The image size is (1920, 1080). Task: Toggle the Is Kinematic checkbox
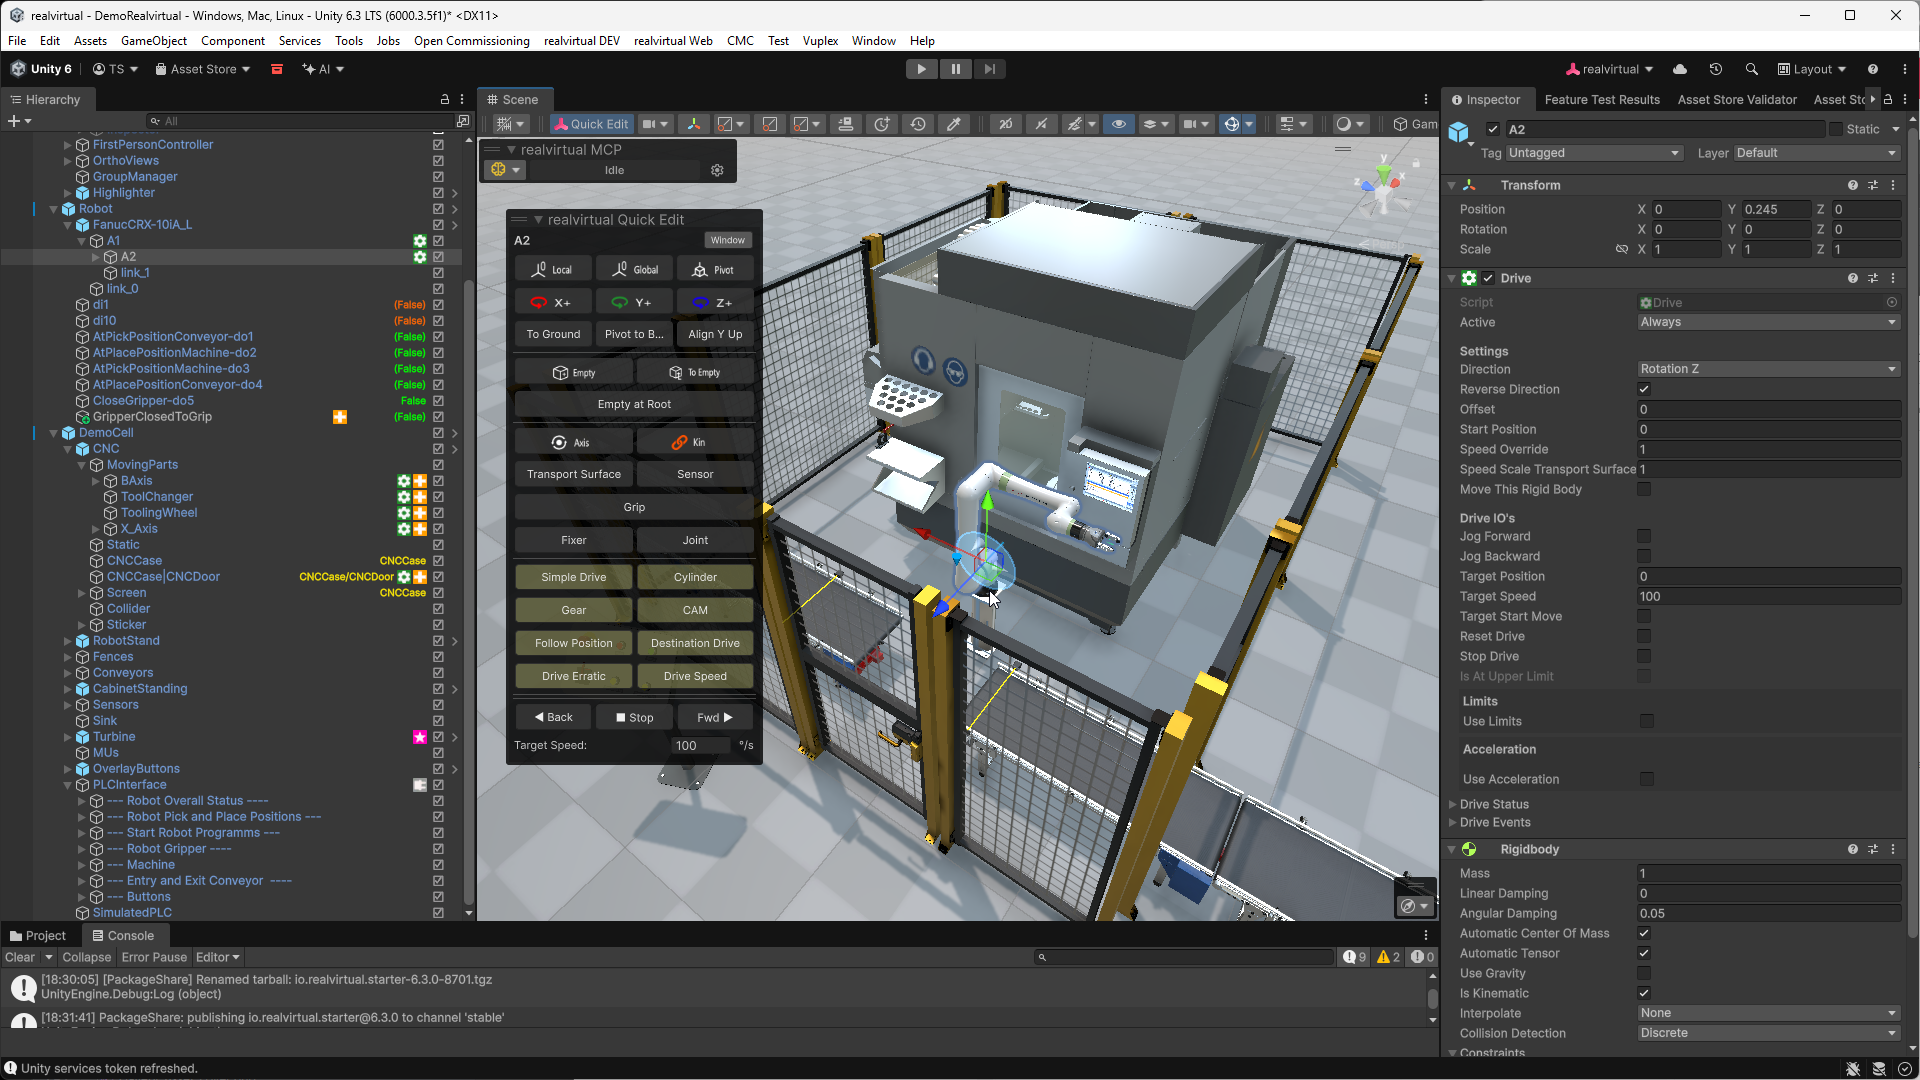point(1644,993)
